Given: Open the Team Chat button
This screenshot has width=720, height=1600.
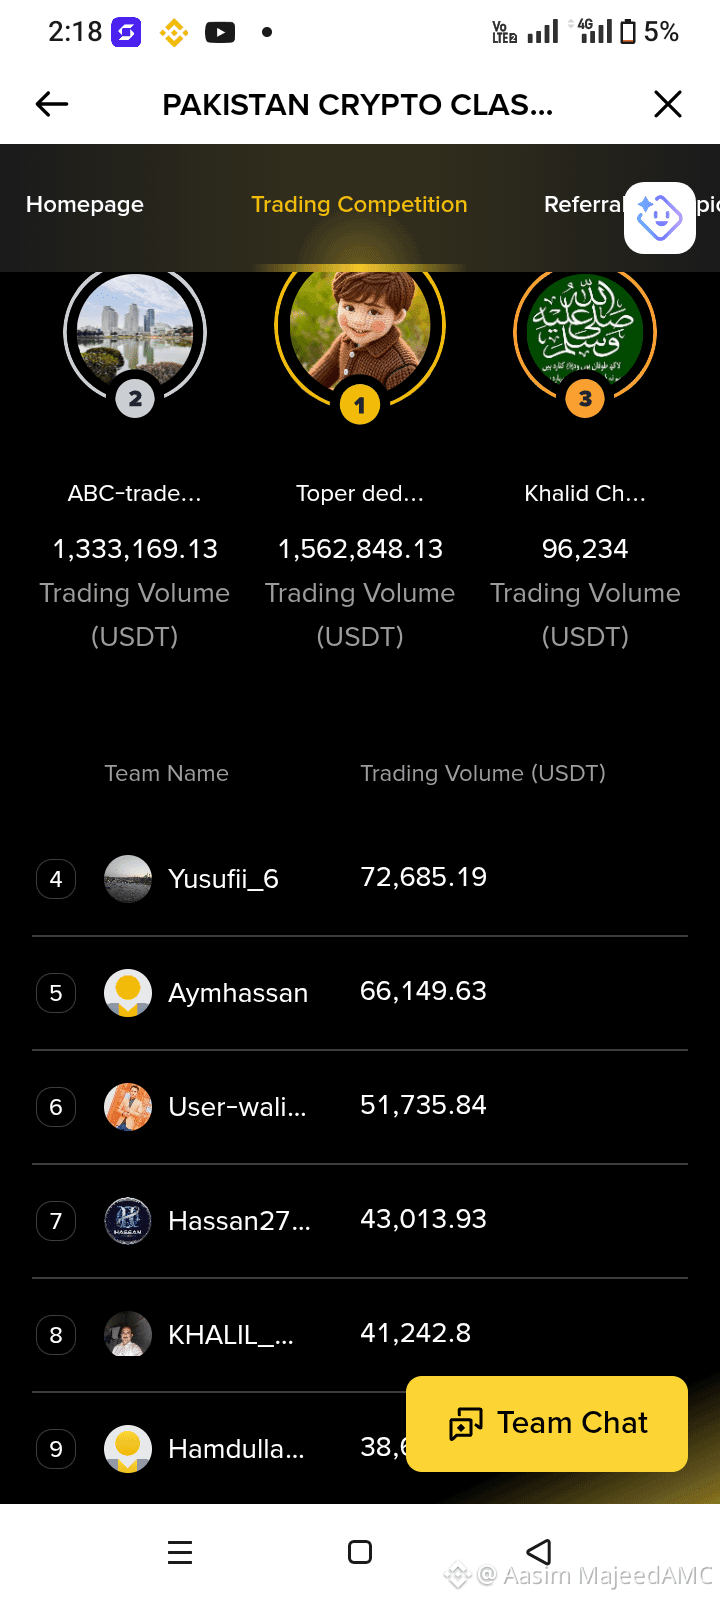Looking at the screenshot, I should tap(547, 1423).
